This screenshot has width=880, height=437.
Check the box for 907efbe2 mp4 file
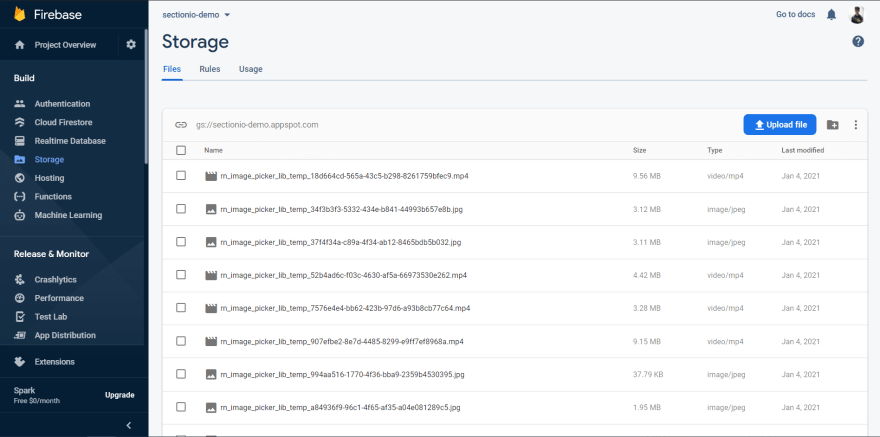181,341
